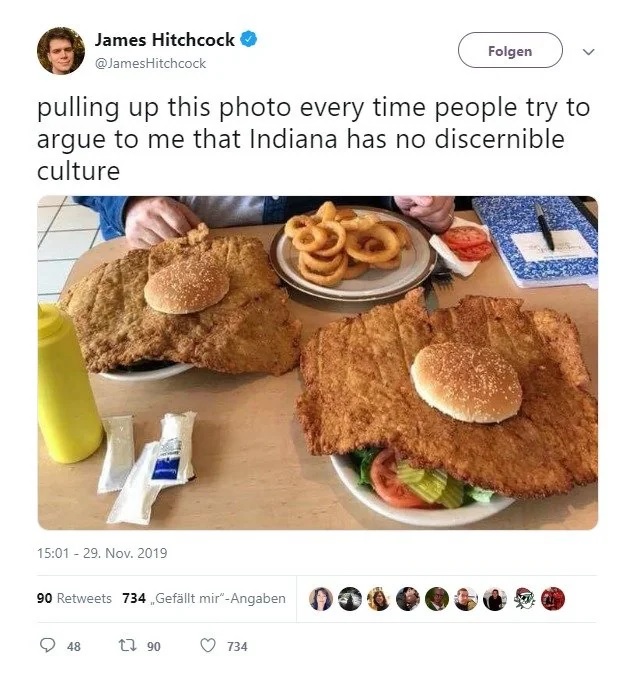The height and width of the screenshot is (677, 634).
Task: Click the Folgen follow button
Action: tap(510, 50)
